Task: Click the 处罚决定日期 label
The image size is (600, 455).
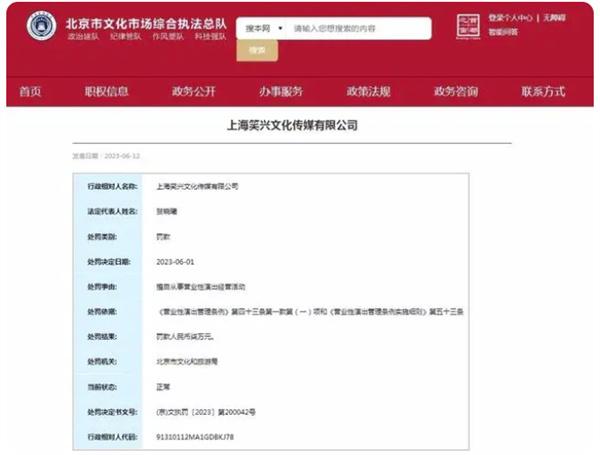Action: [x=109, y=262]
